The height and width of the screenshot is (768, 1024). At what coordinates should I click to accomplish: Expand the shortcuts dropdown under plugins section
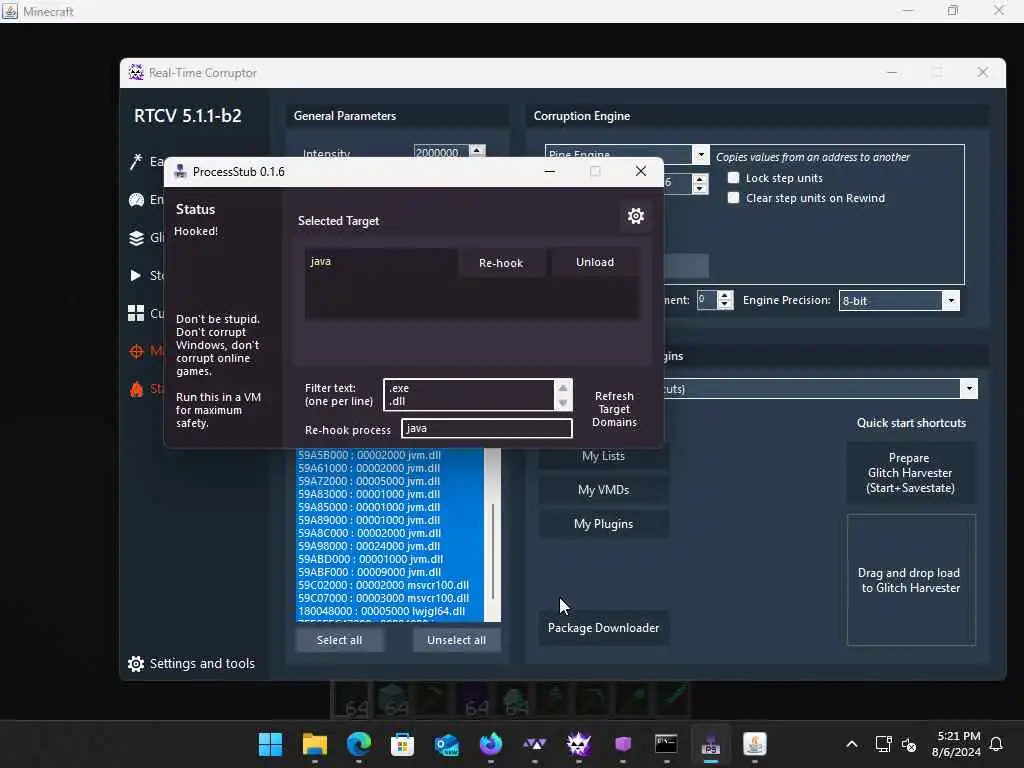tap(969, 389)
